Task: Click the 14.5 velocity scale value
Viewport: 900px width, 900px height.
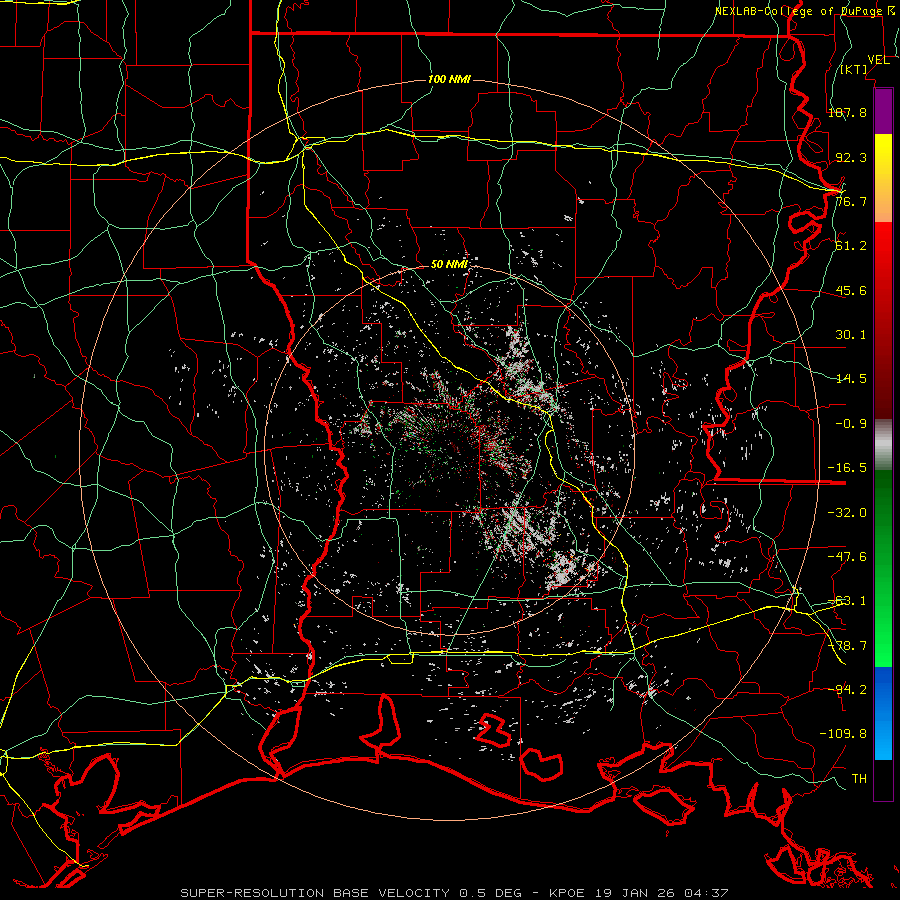Action: click(x=851, y=379)
